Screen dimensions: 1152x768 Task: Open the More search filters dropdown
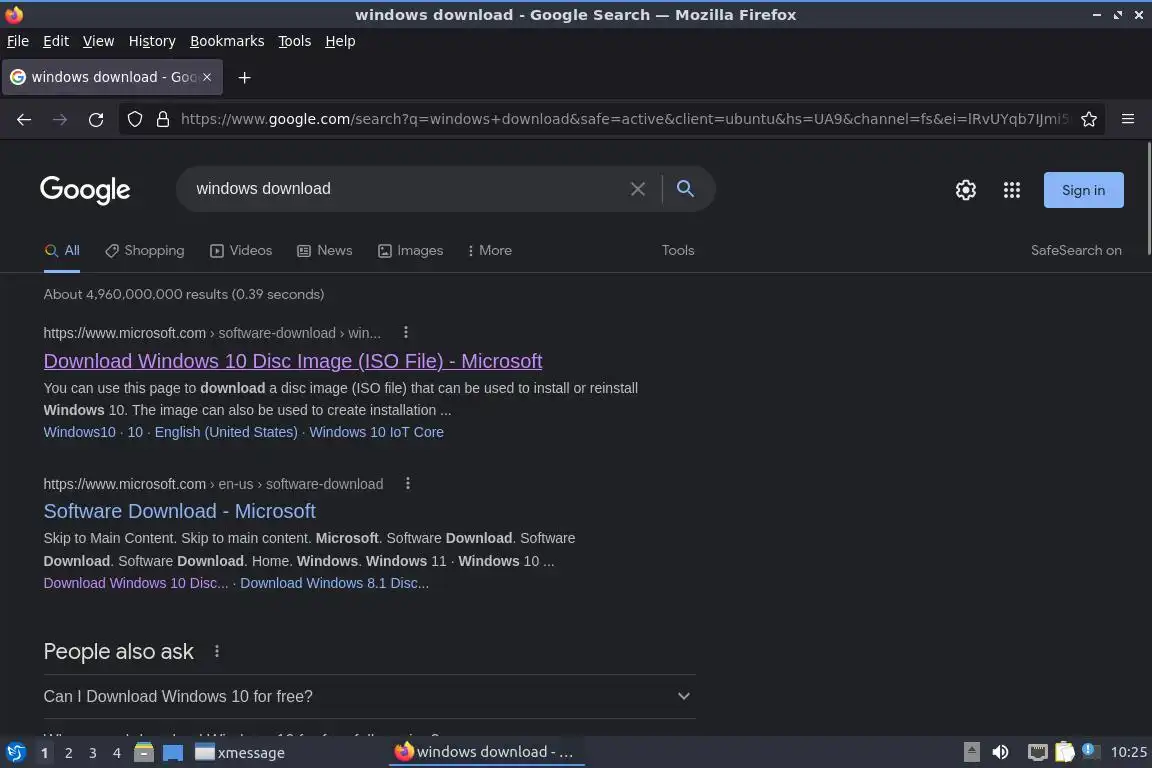[x=489, y=251]
